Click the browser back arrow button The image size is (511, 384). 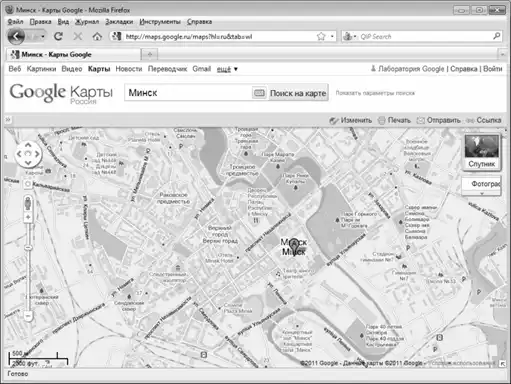(16, 36)
